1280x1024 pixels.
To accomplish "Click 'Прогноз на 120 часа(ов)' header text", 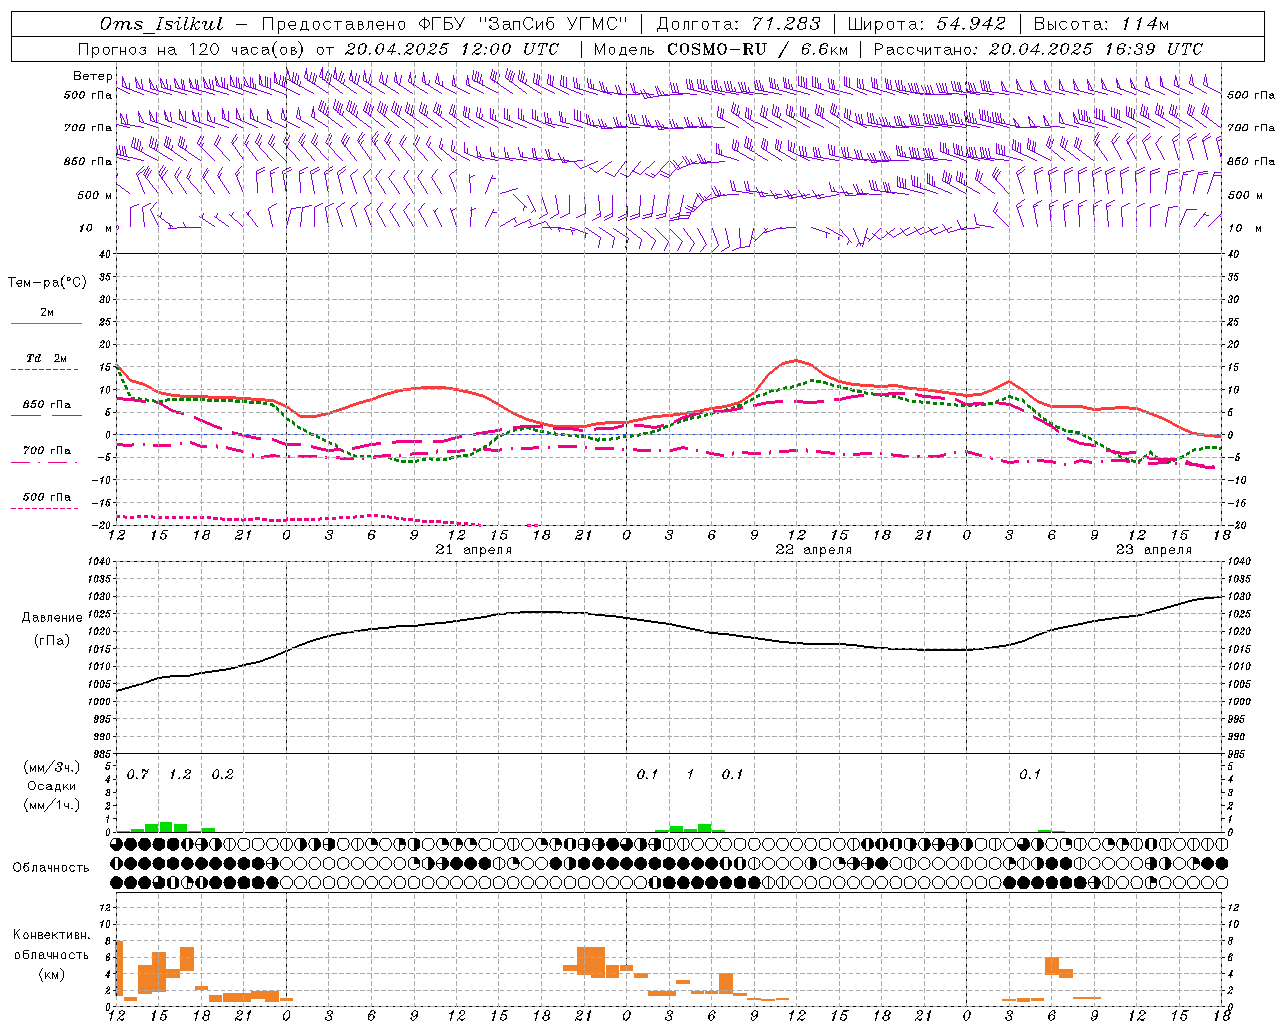I will 192,49.
